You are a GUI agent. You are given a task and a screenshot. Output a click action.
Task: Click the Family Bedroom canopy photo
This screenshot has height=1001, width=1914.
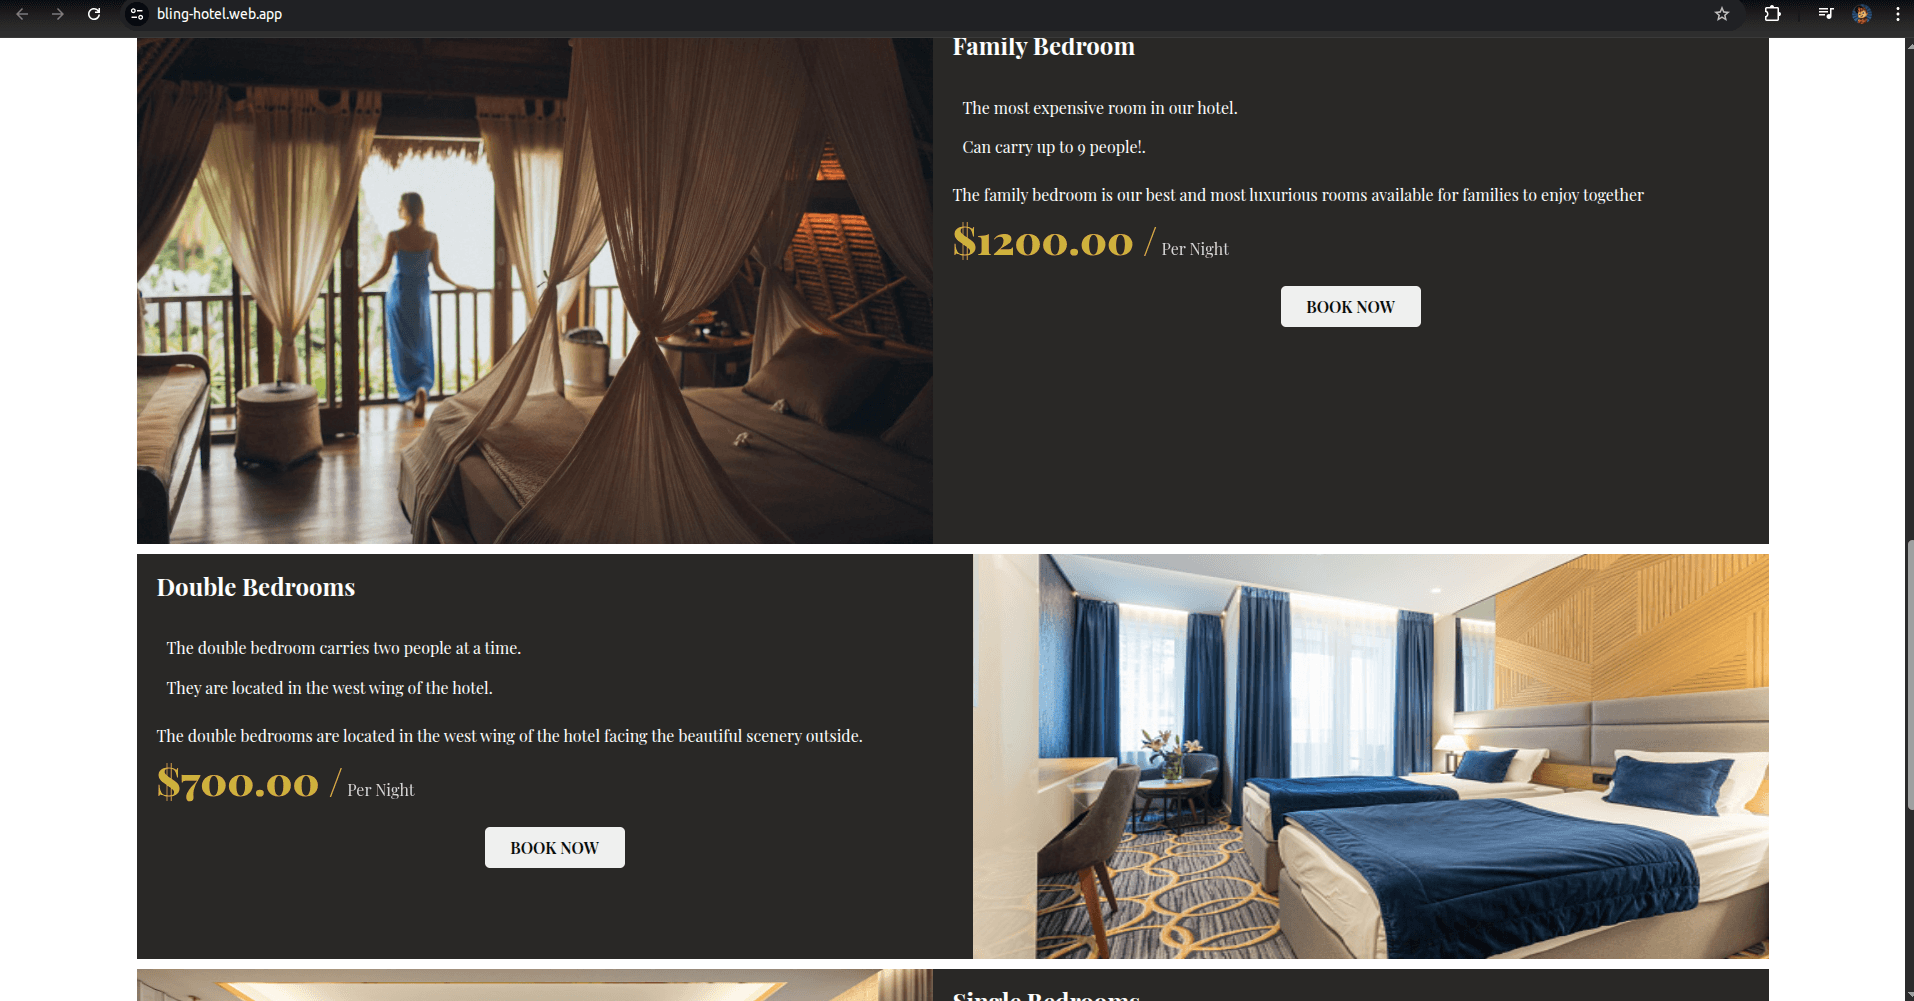pyautogui.click(x=535, y=291)
